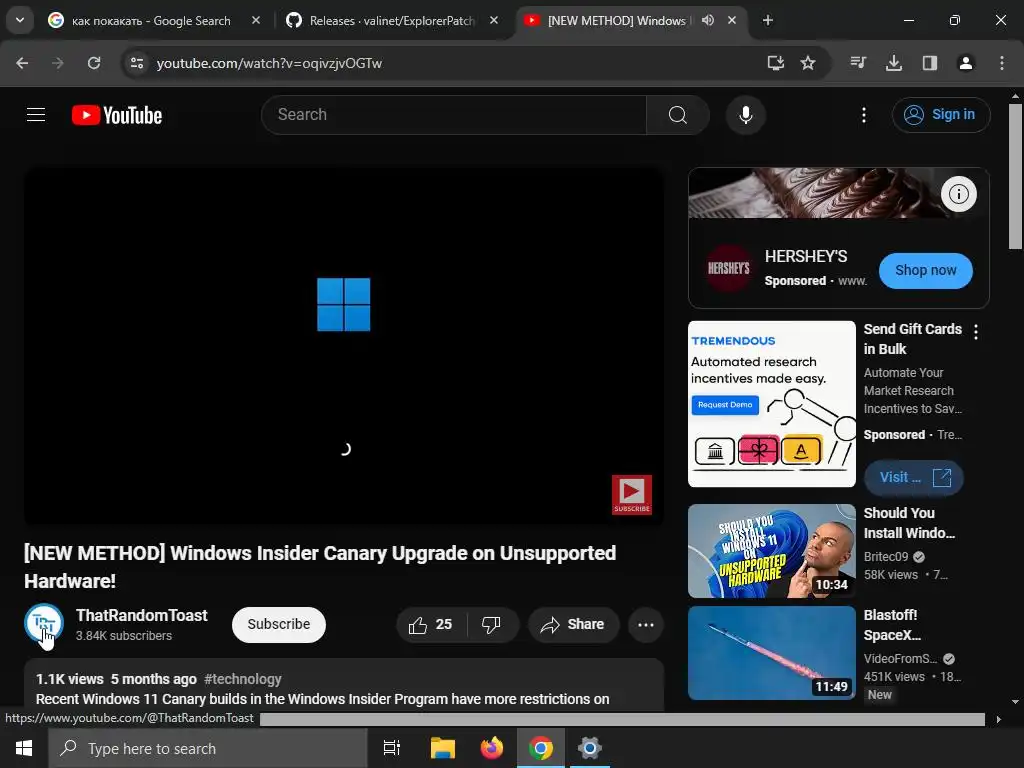Go back in Chrome browser
Viewport: 1024px width, 768px height.
(22, 63)
